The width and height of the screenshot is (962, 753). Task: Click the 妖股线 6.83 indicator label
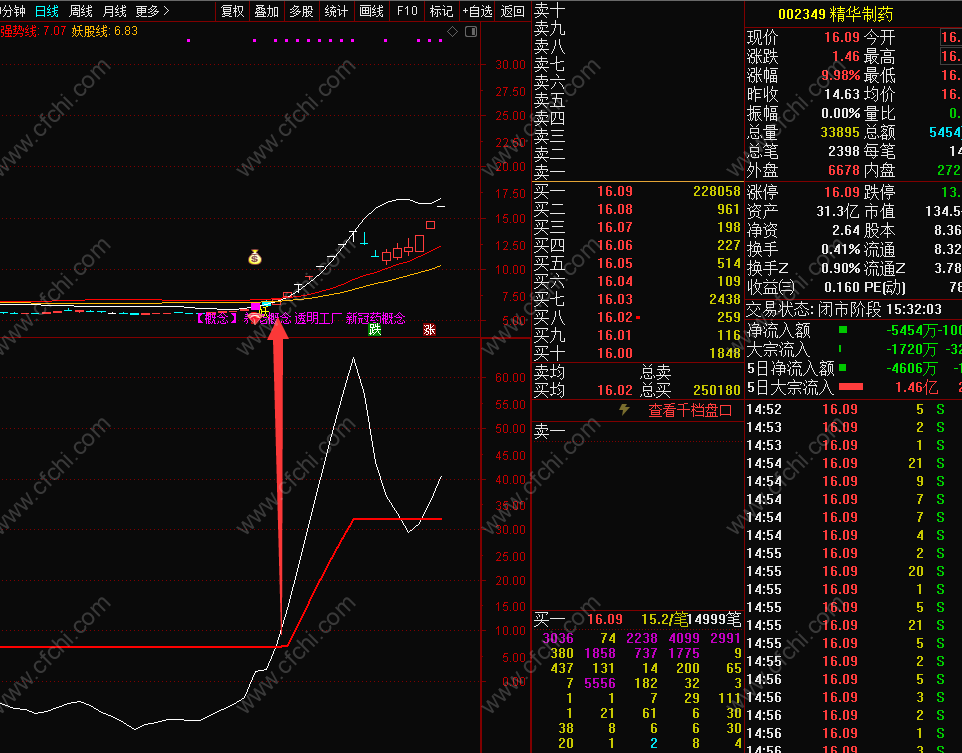[105, 31]
